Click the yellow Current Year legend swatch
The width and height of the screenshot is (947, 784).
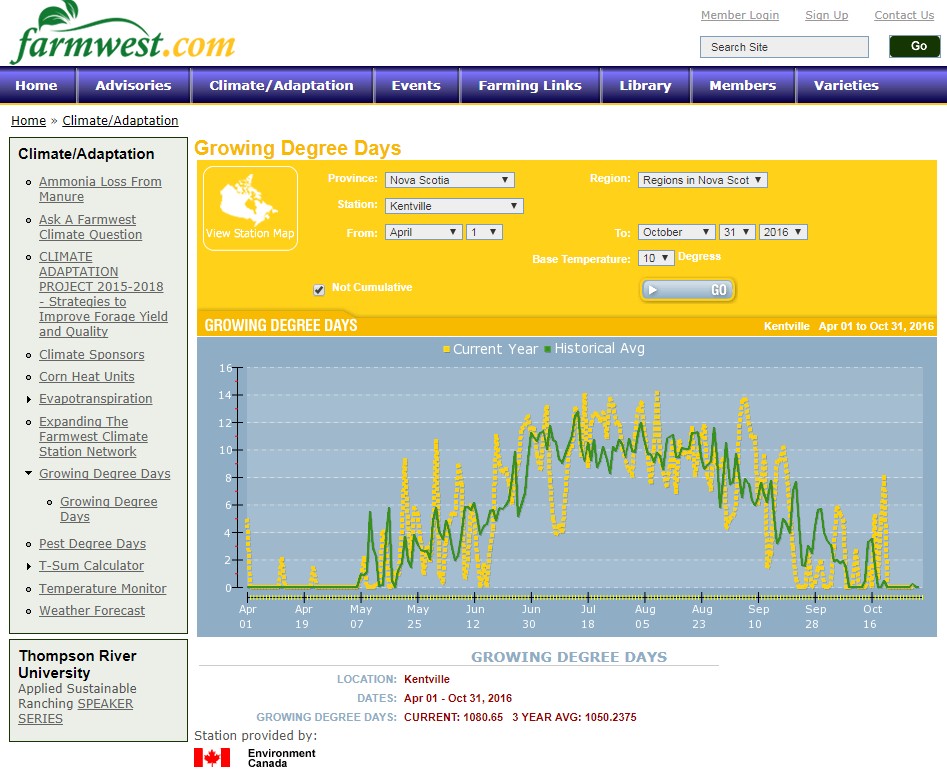[446, 350]
